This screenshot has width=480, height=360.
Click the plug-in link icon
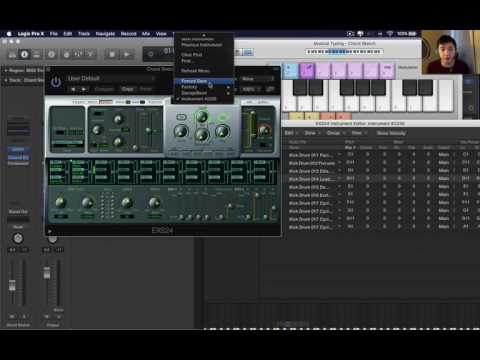270,89
